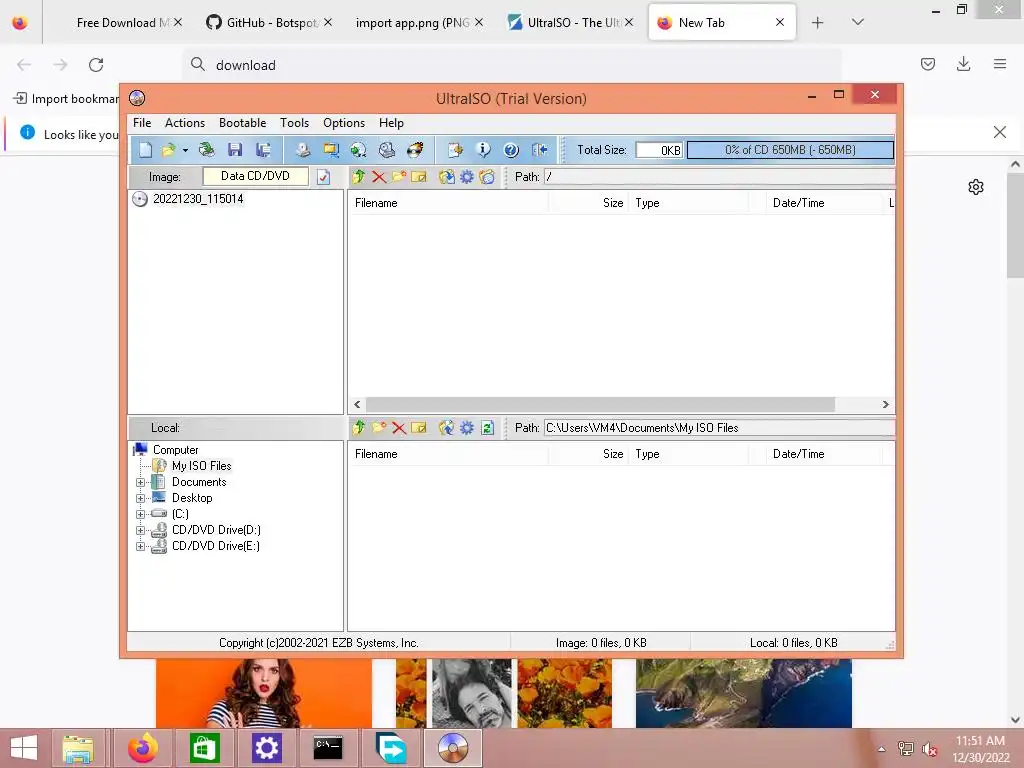
Task: Click the Open CD/DVD green disc icon
Action: [207, 150]
